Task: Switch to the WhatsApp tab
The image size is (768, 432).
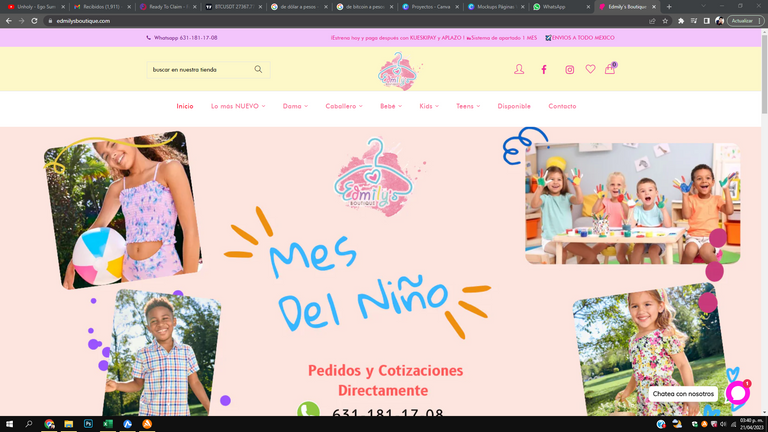Action: (x=561, y=7)
